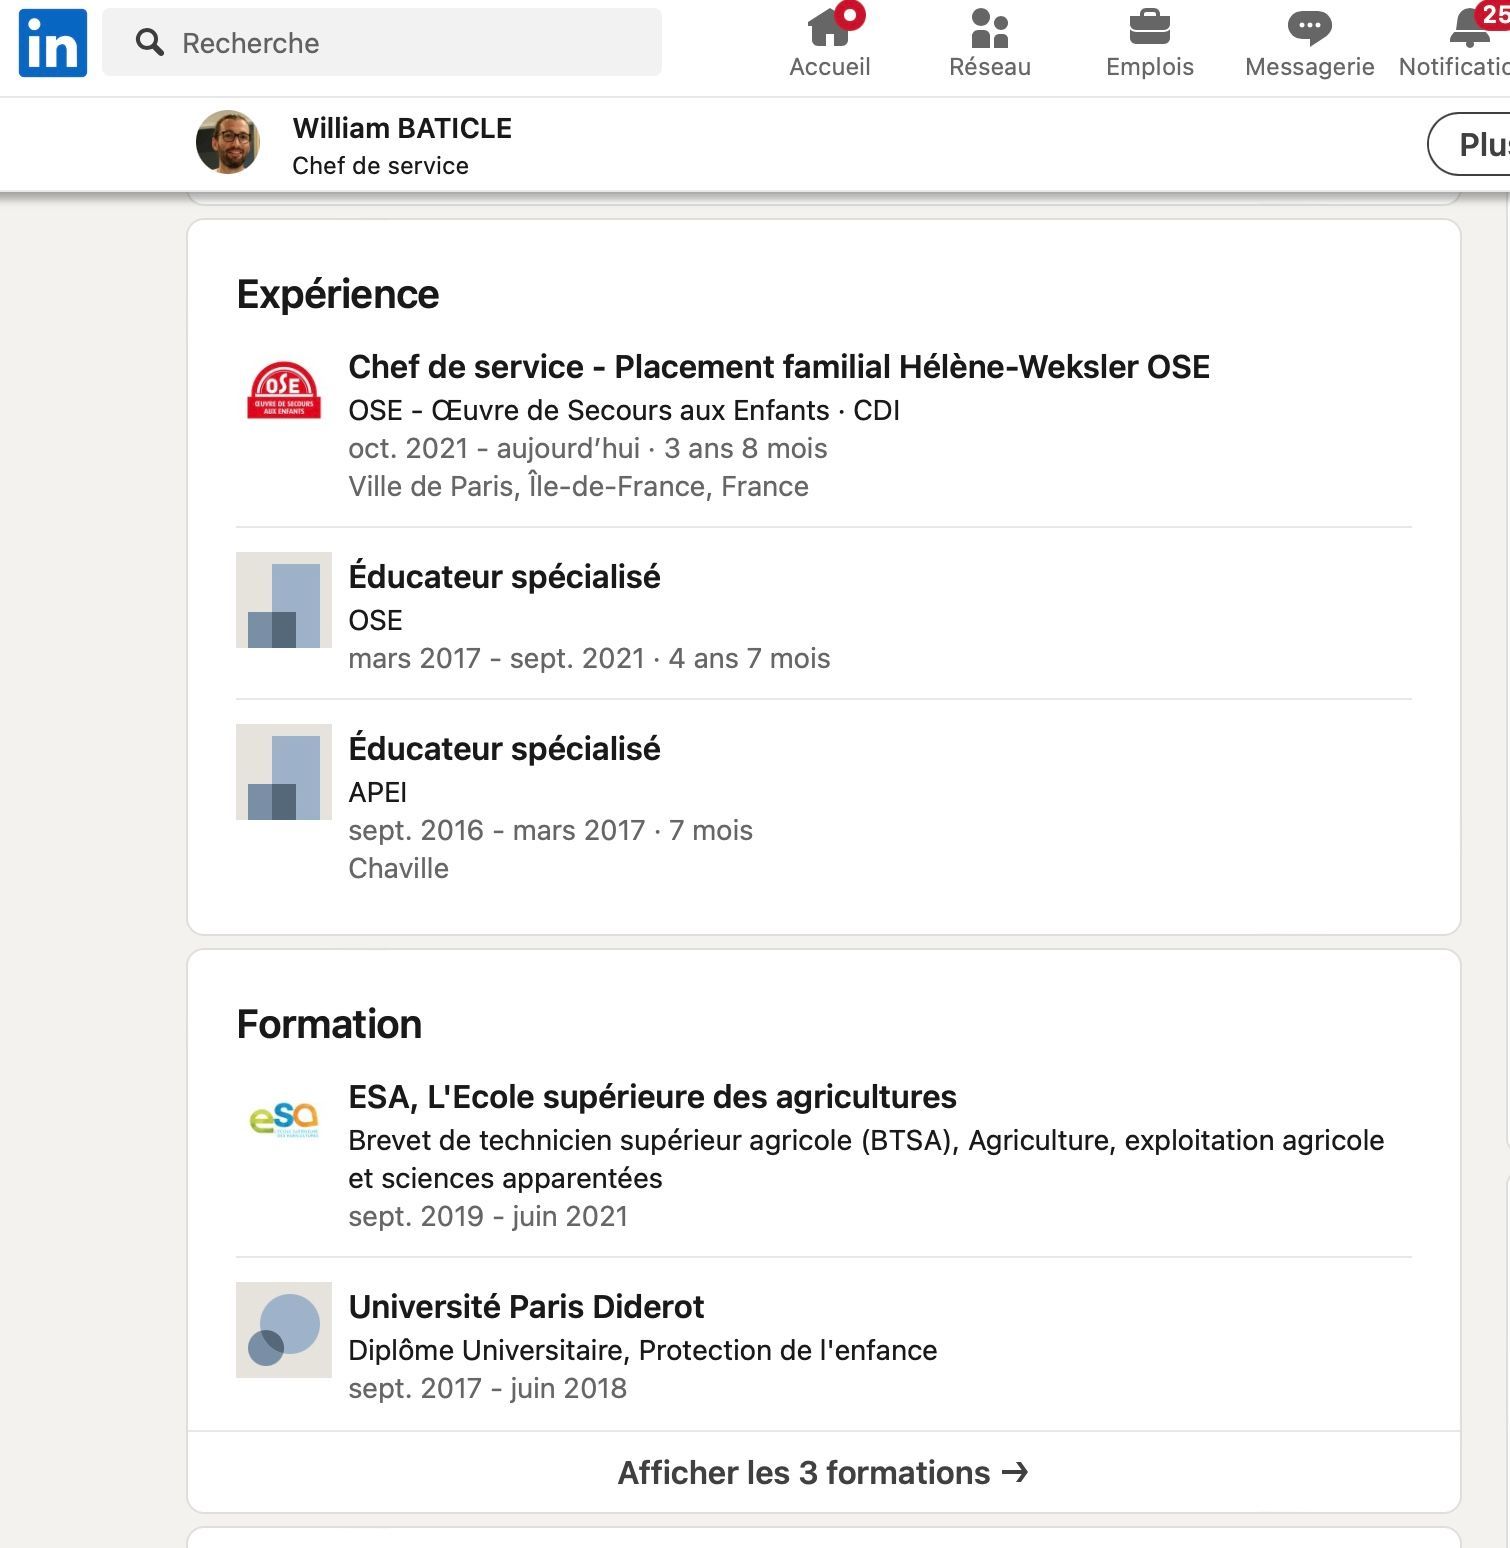The image size is (1510, 1548).
Task: Expand Afficher les 3 formations
Action: [823, 1473]
